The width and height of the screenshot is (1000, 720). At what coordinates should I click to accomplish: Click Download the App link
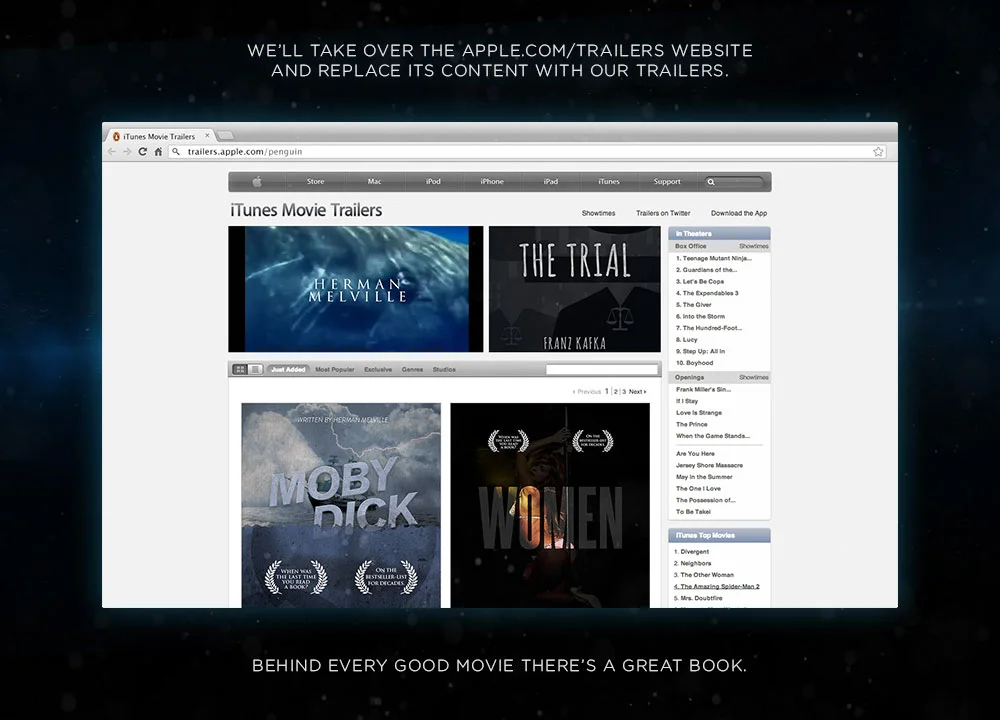739,213
